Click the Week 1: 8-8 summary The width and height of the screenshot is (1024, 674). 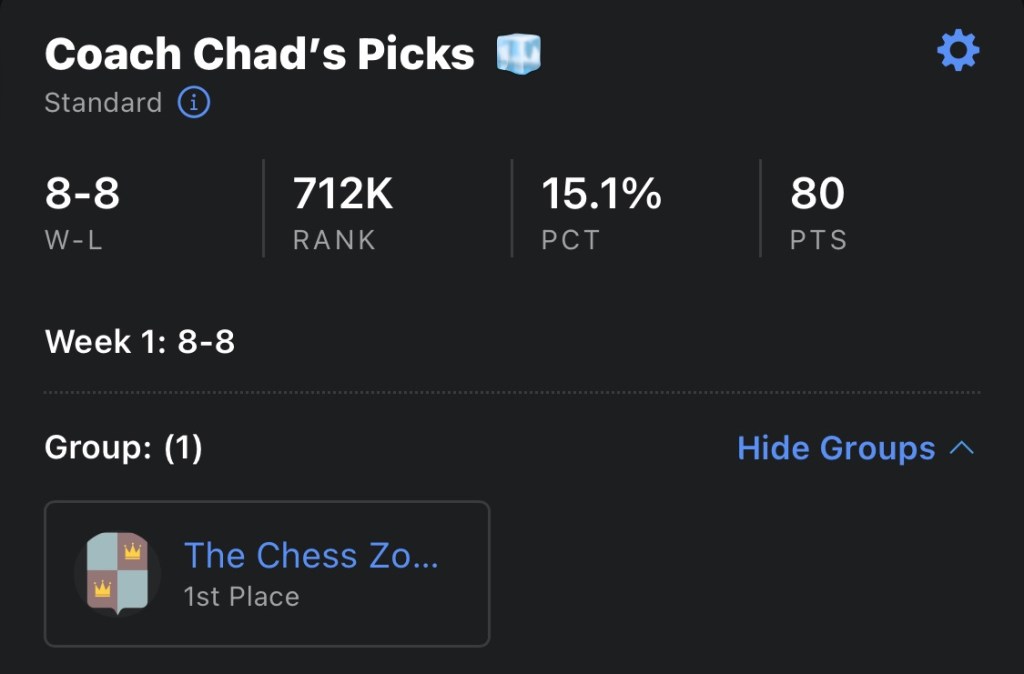tap(140, 342)
